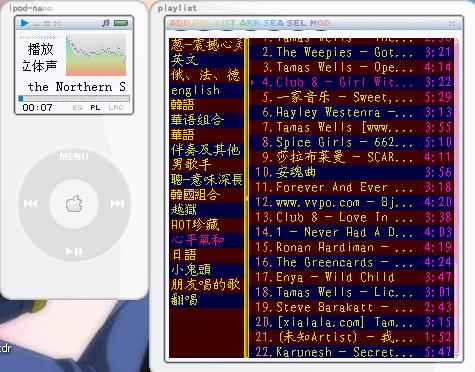
Task: Select track 13 Club 8 - Love In
Action: coord(352,217)
